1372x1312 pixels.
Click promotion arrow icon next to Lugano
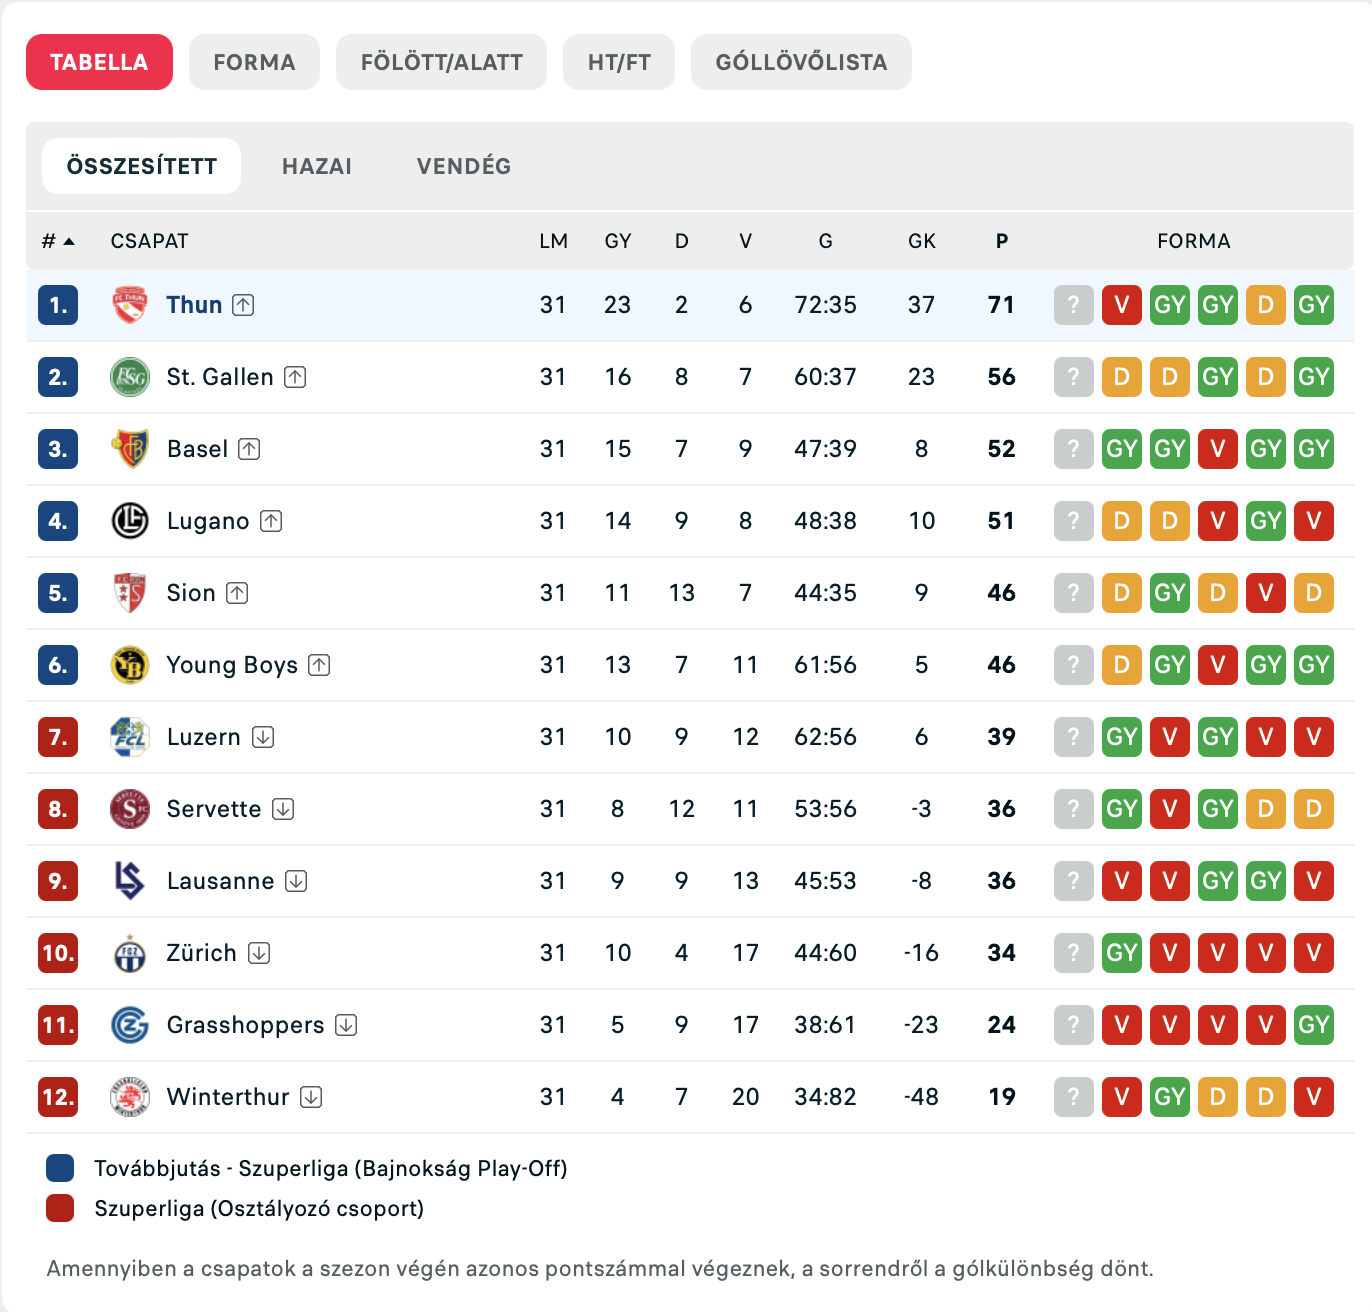[x=271, y=521]
